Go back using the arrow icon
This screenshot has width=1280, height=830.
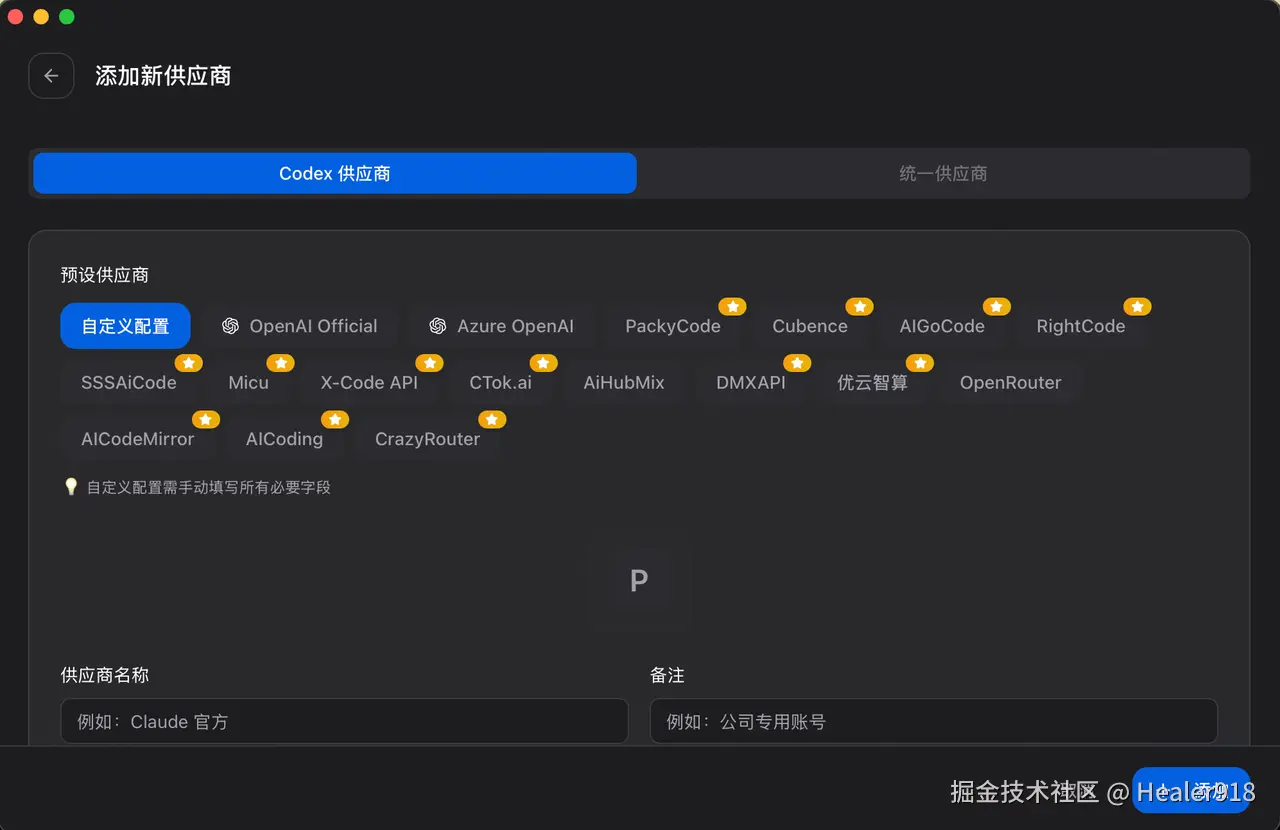point(51,76)
